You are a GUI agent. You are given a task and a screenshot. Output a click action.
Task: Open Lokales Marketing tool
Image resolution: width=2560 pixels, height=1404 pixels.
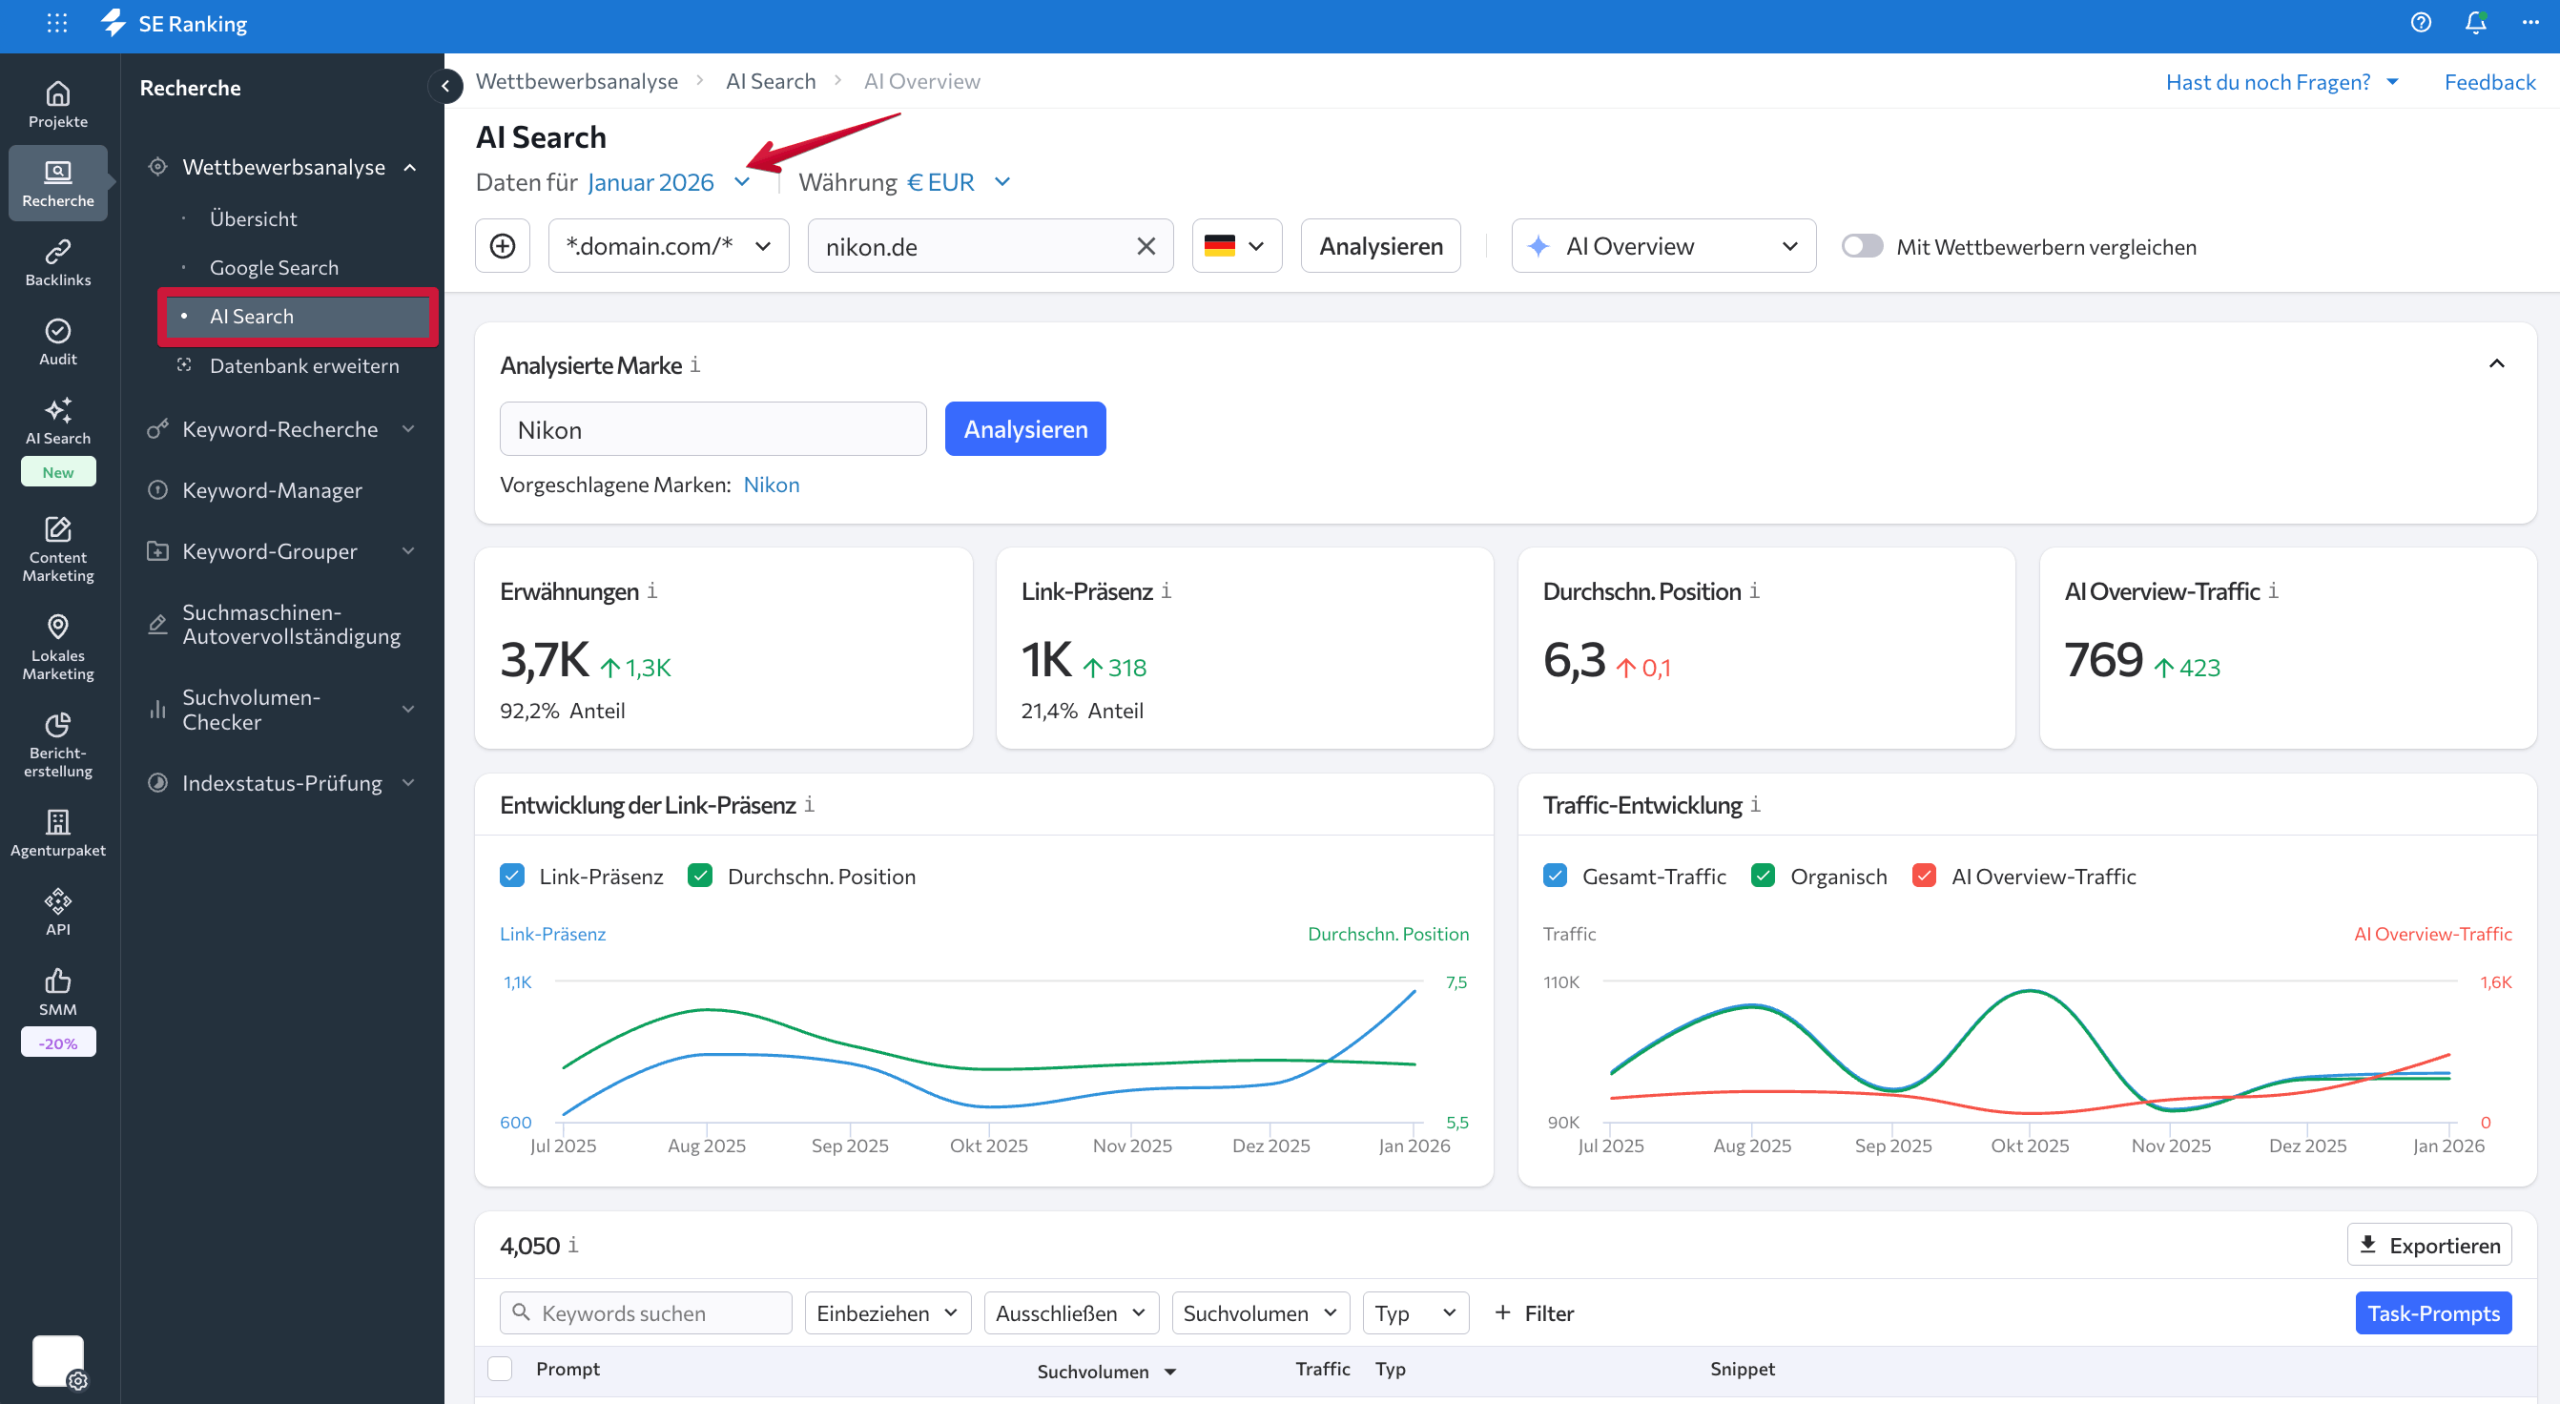[57, 648]
